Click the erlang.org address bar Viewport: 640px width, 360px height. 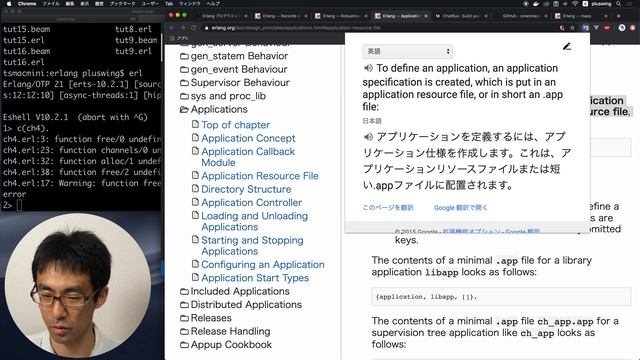[x=380, y=28]
